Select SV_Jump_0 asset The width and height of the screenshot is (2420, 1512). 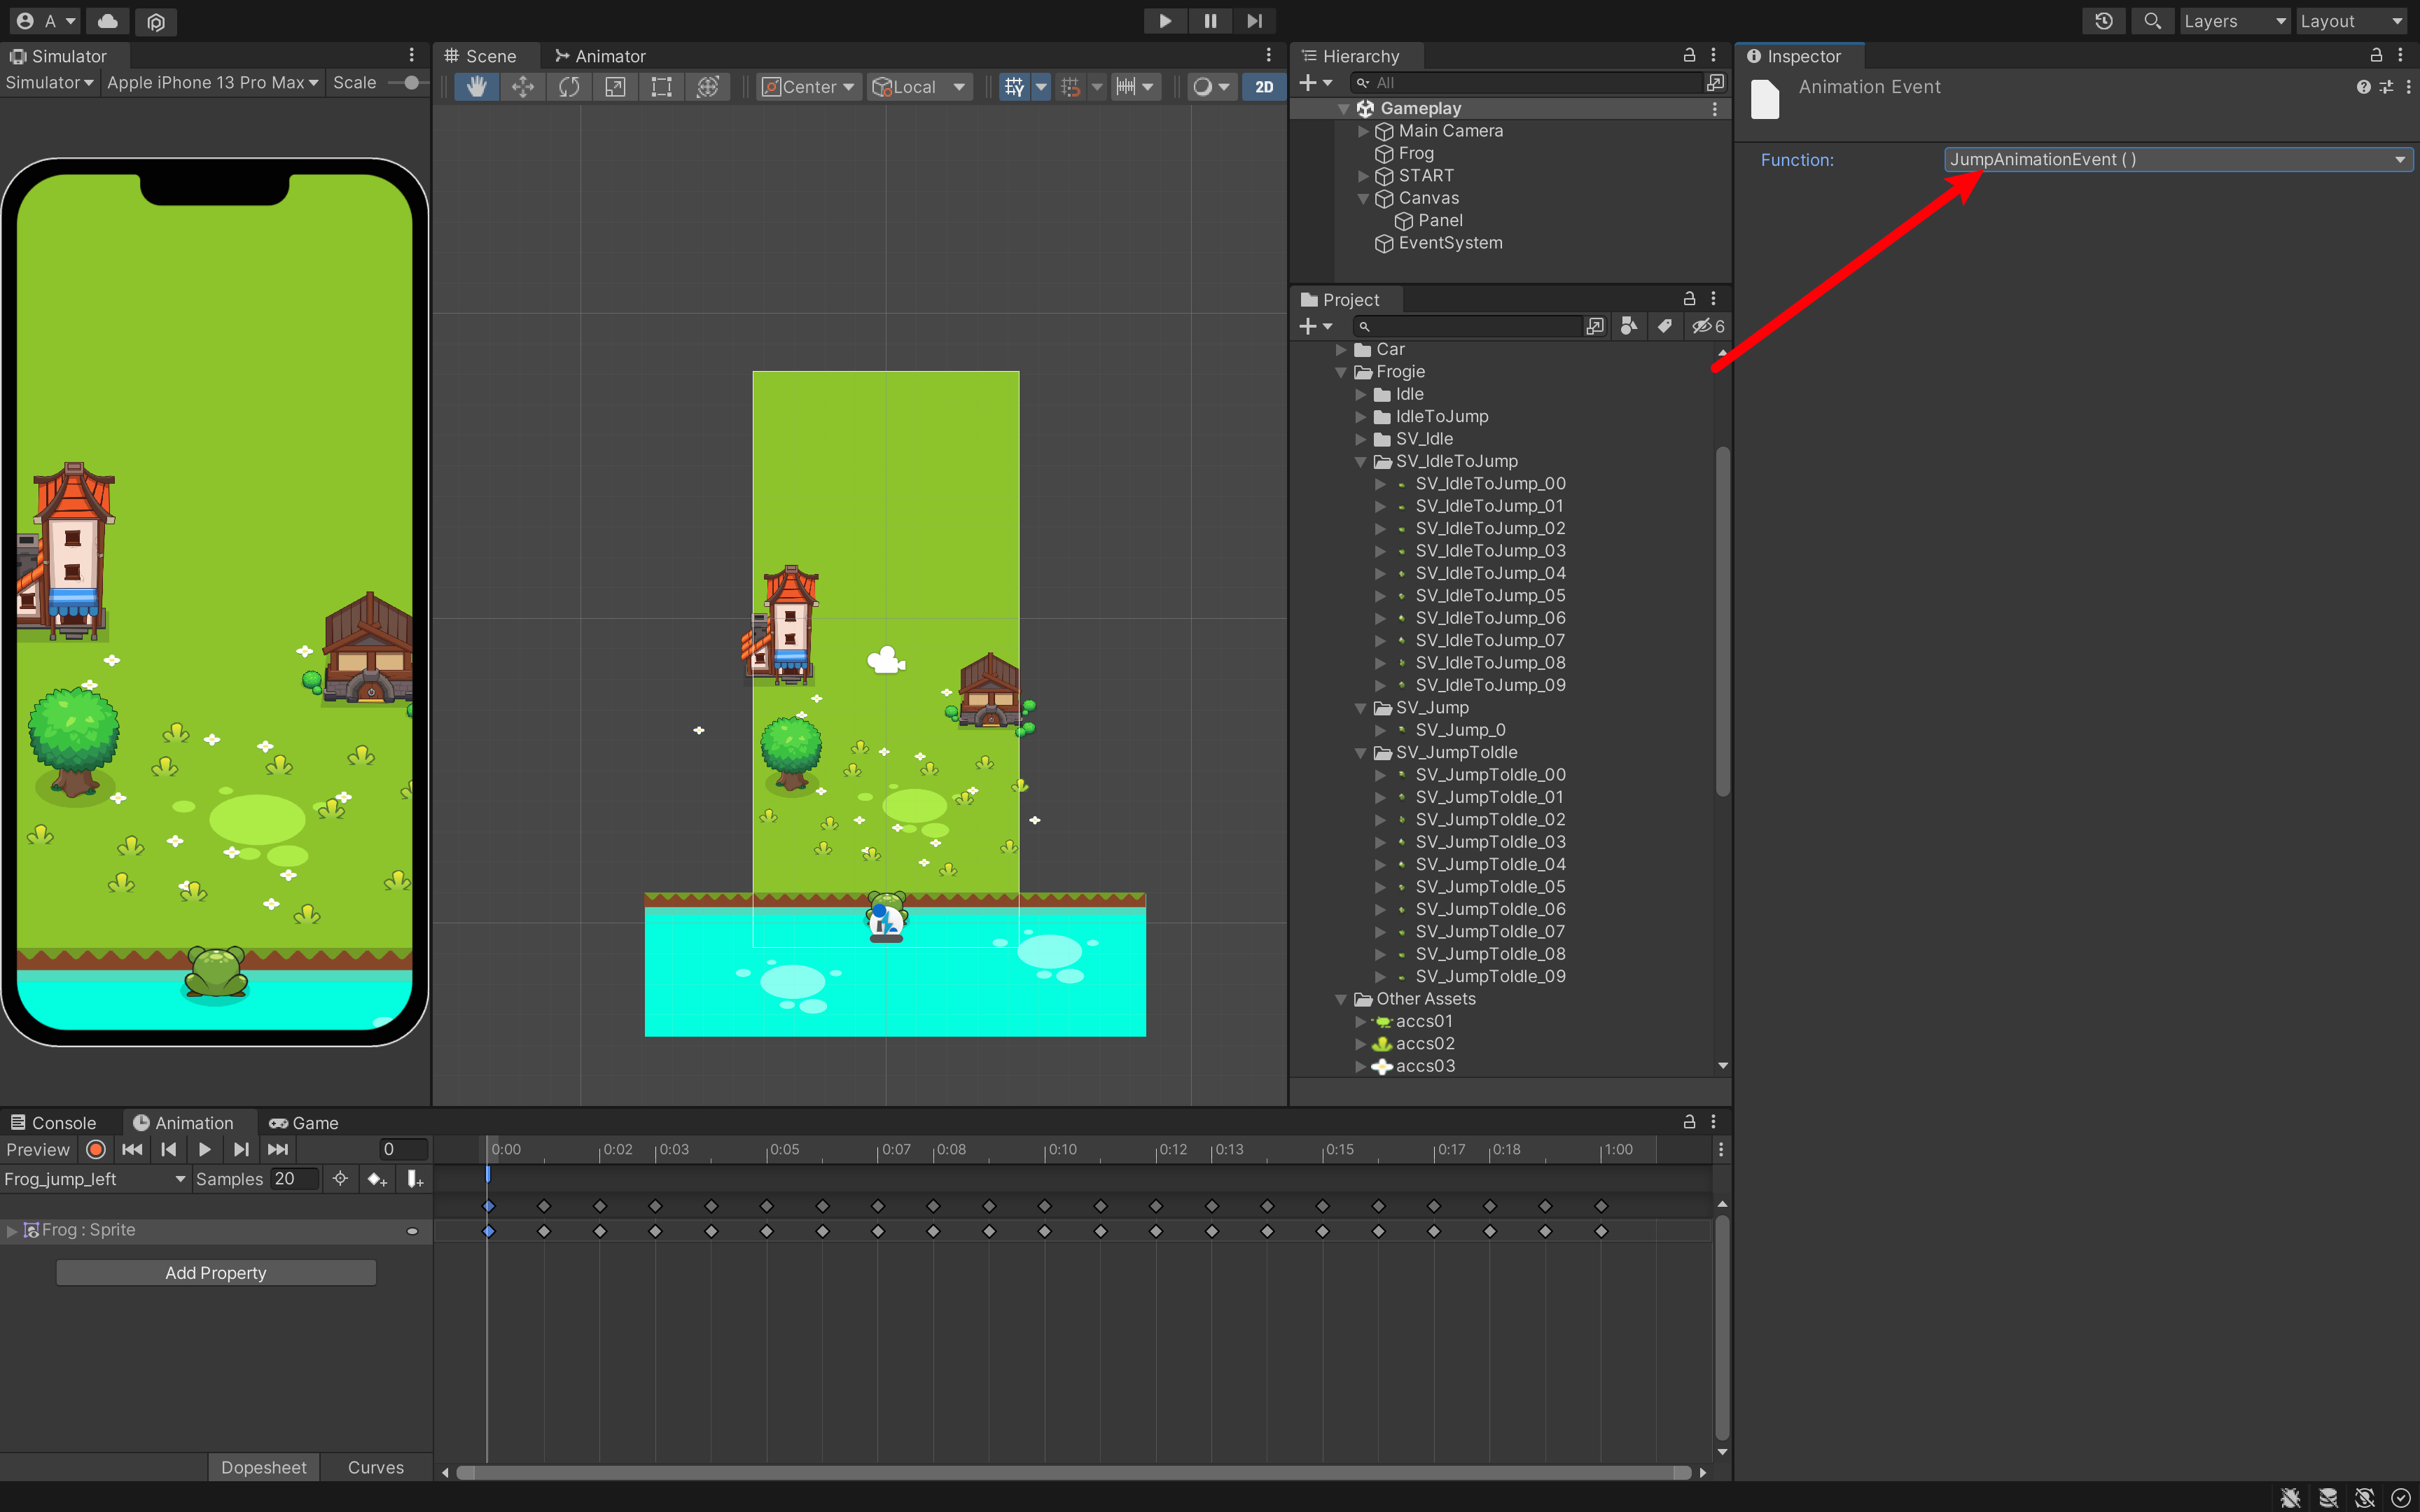(x=1459, y=730)
